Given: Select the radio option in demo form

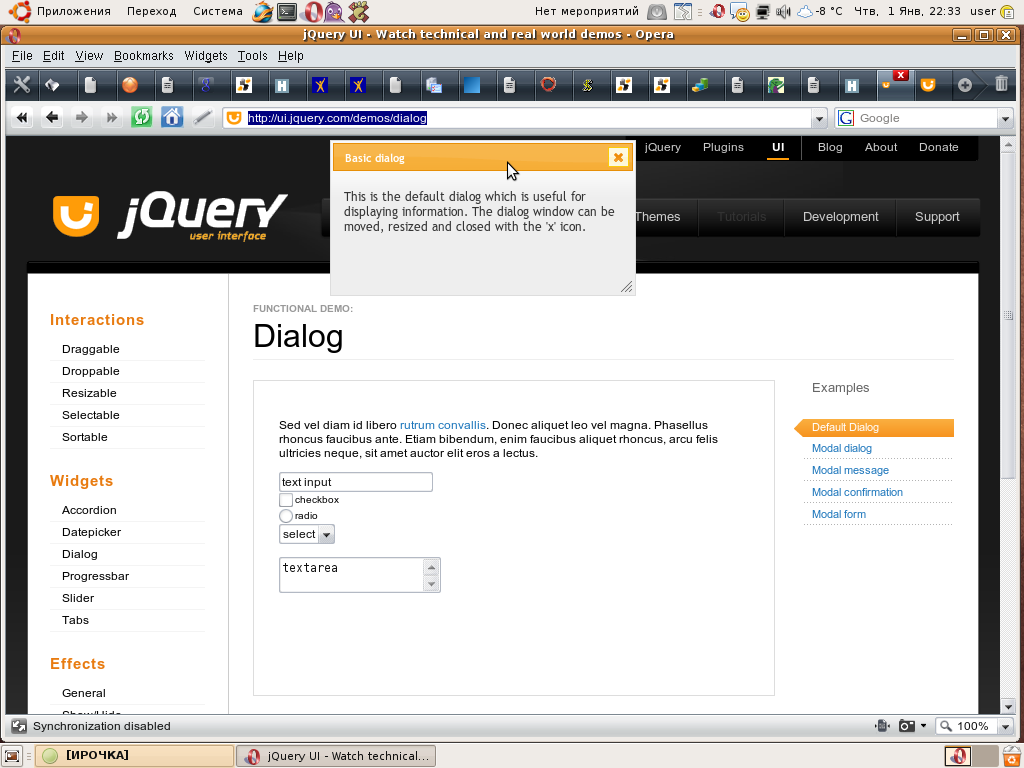Looking at the screenshot, I should (x=286, y=516).
